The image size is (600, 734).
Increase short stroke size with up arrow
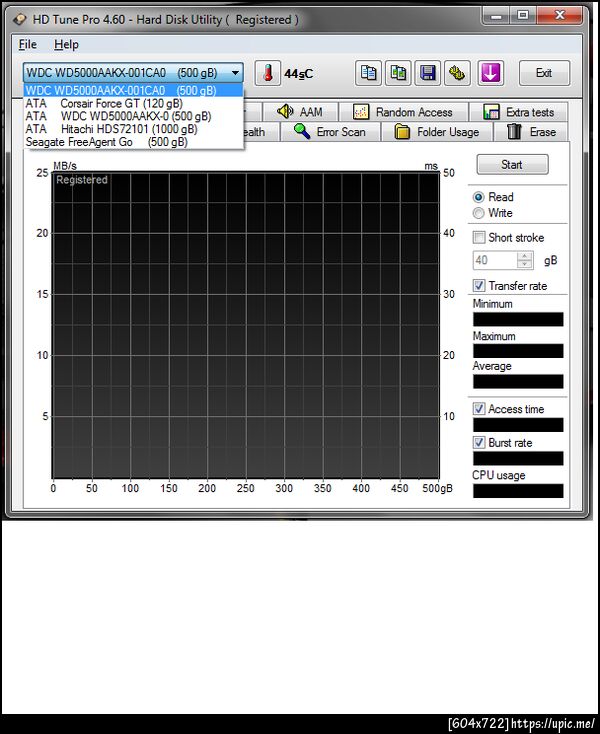click(x=525, y=256)
